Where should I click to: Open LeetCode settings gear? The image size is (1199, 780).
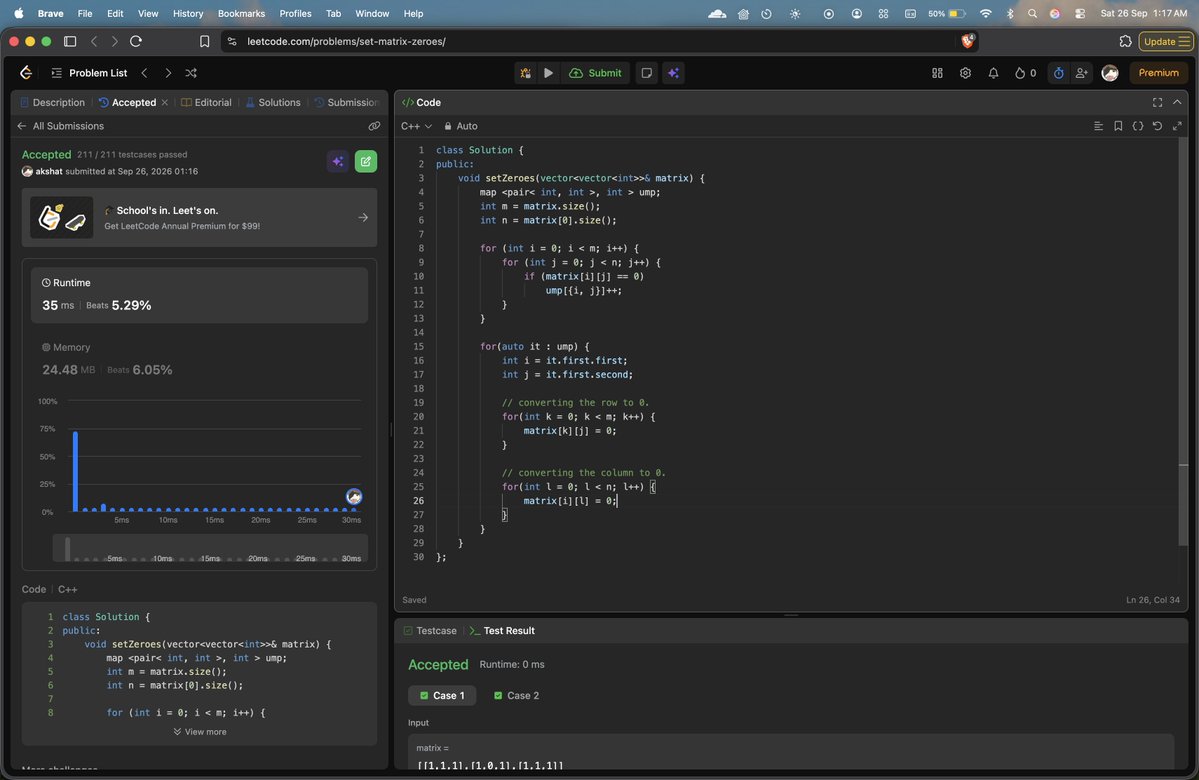tap(965, 73)
